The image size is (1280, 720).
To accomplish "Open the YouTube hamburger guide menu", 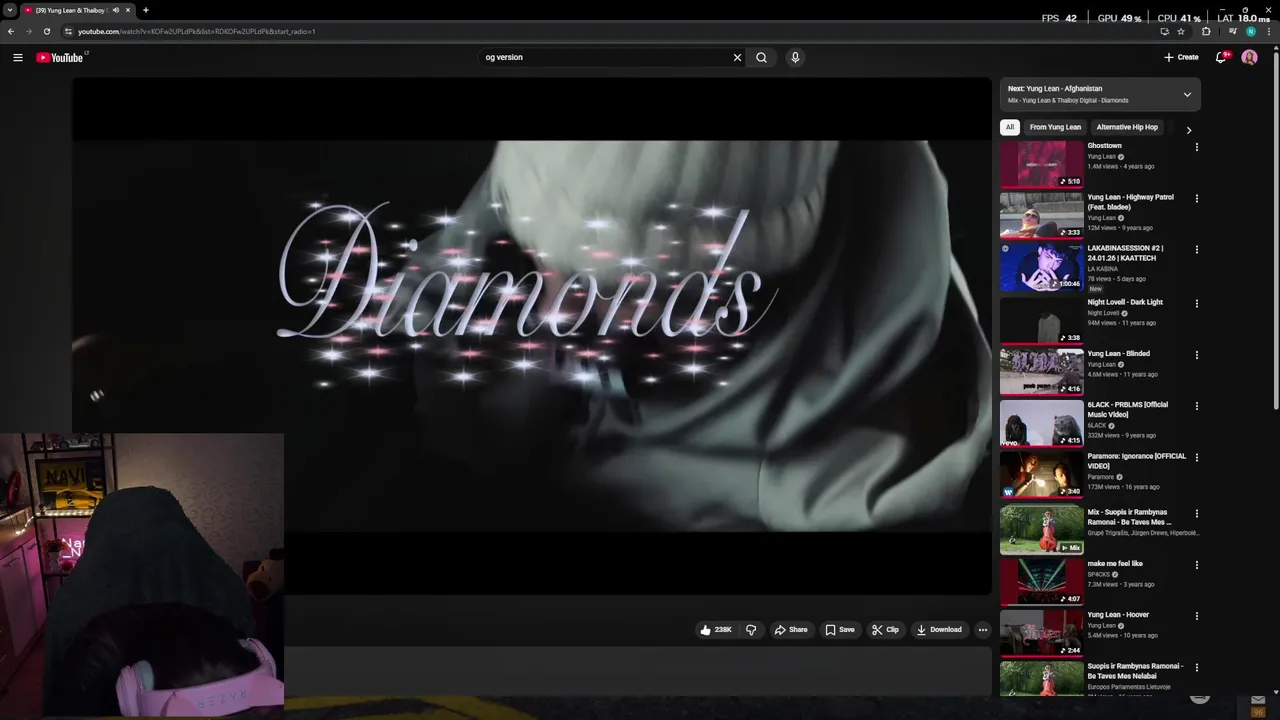I will [x=18, y=57].
